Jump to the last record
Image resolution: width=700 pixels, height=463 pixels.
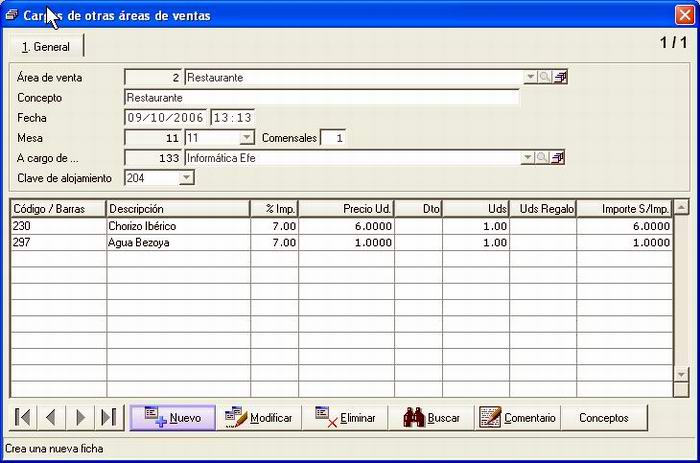point(108,417)
